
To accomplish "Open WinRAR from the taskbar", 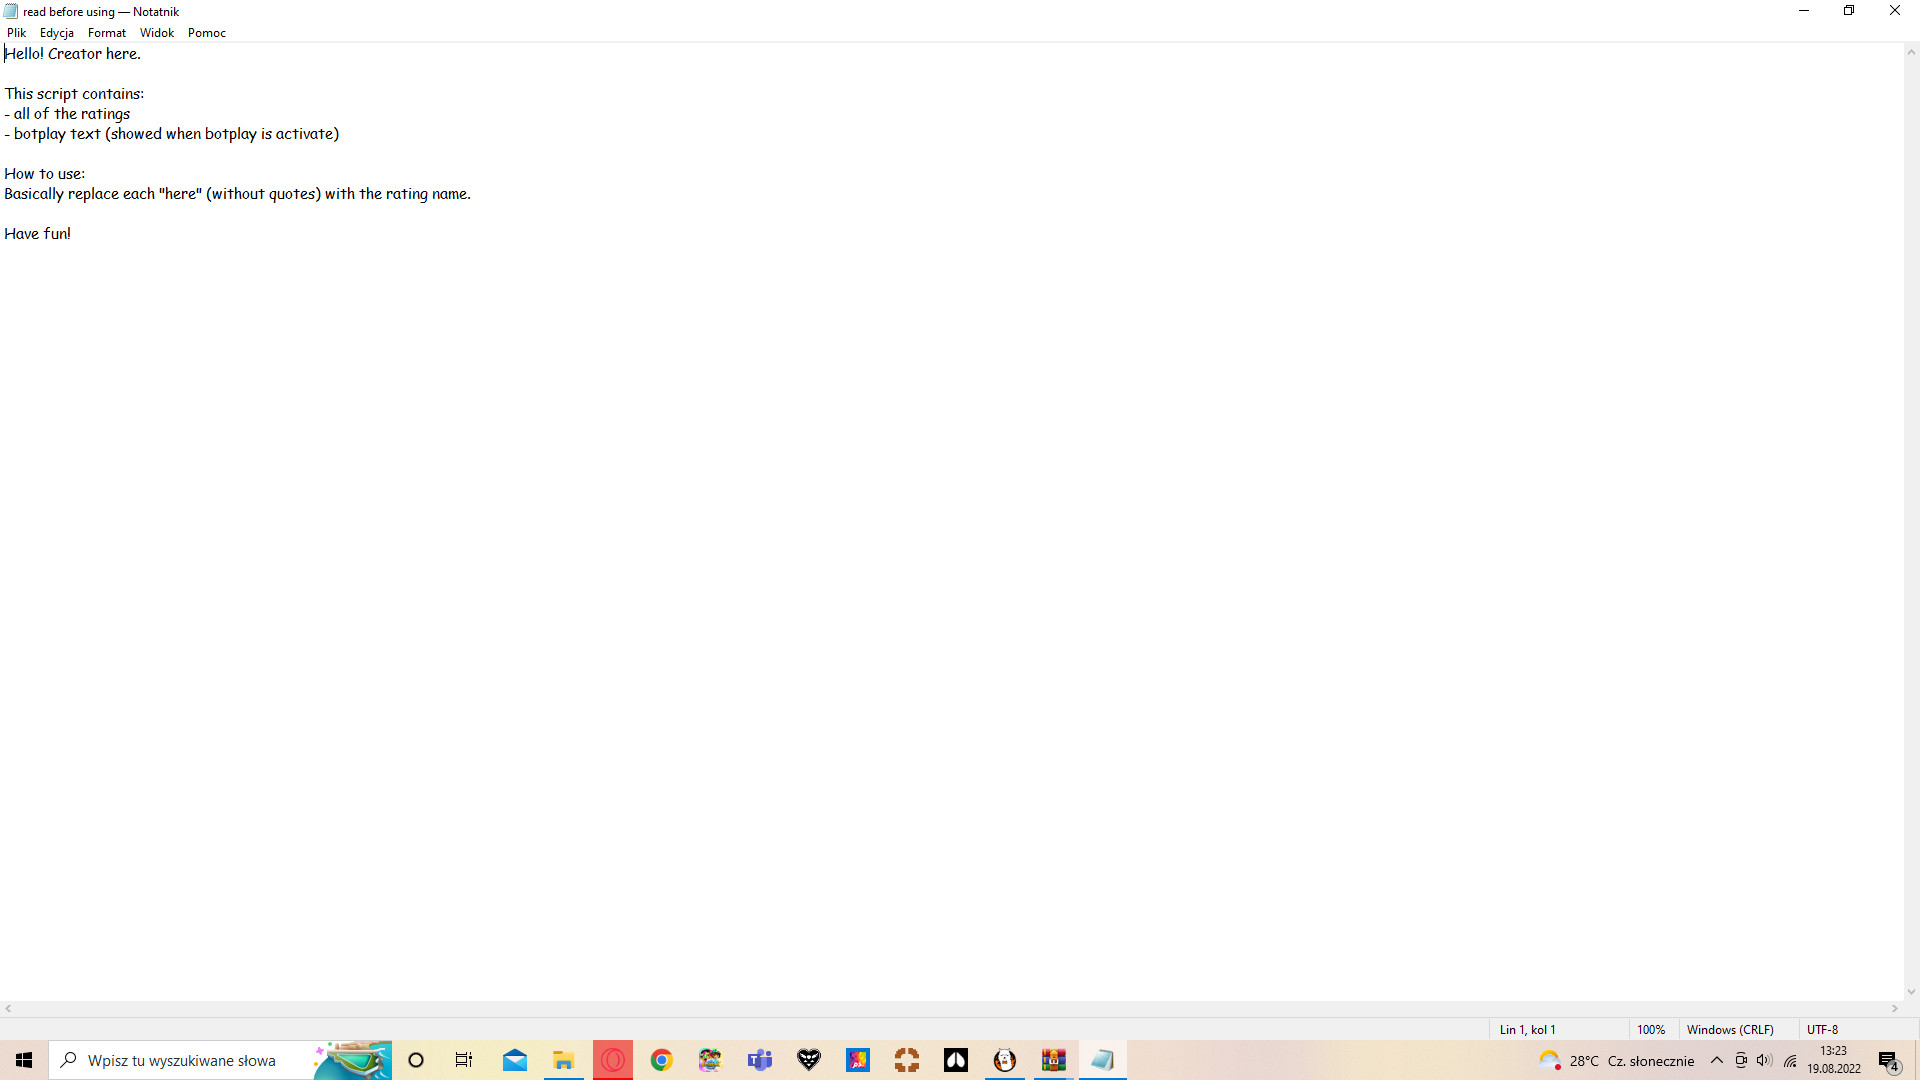I will (x=1053, y=1060).
